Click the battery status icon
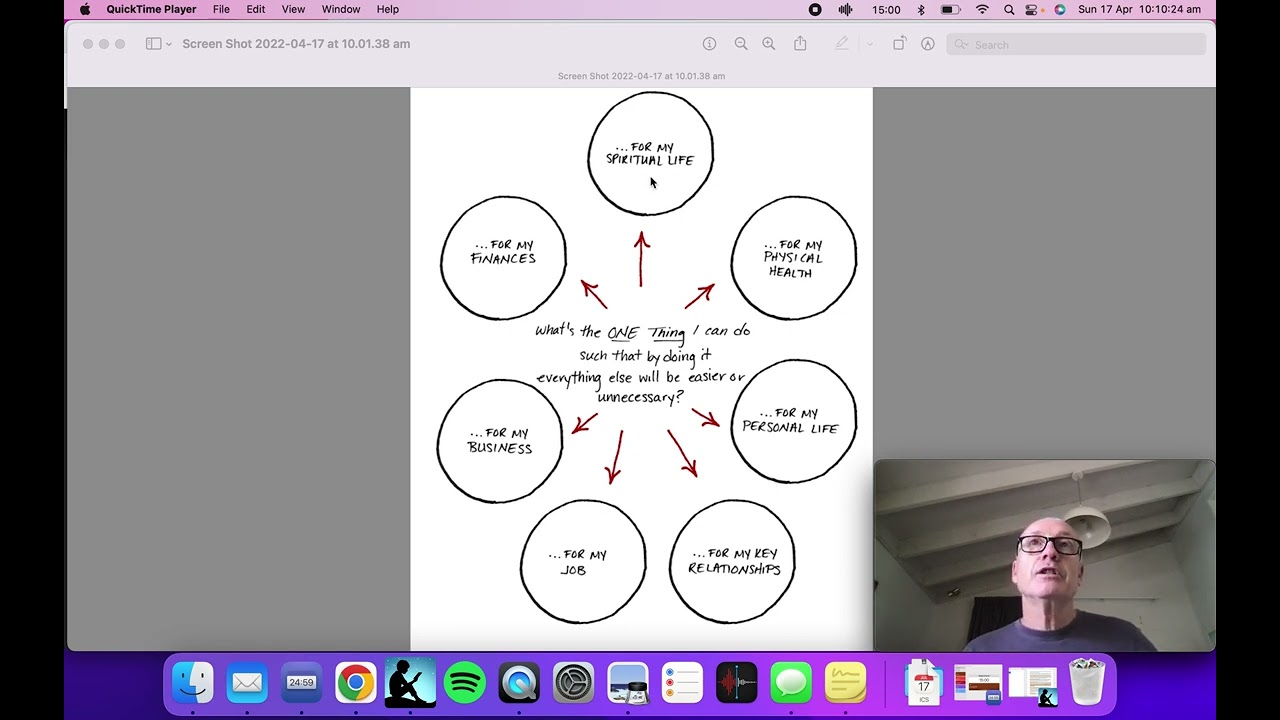 (x=951, y=9)
